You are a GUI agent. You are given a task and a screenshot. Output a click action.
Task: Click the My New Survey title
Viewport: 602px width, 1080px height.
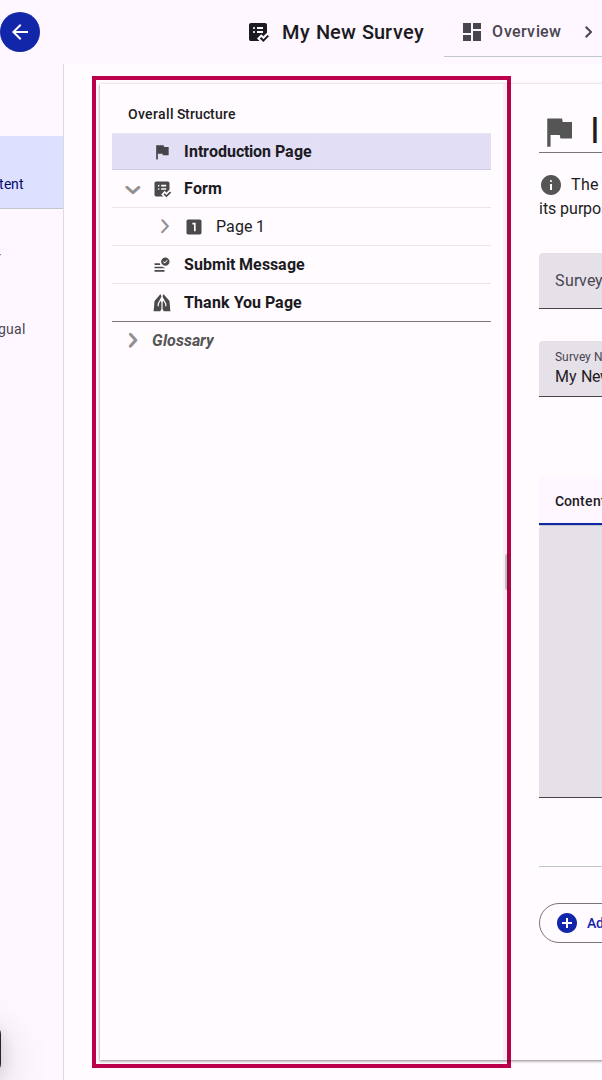pos(353,32)
